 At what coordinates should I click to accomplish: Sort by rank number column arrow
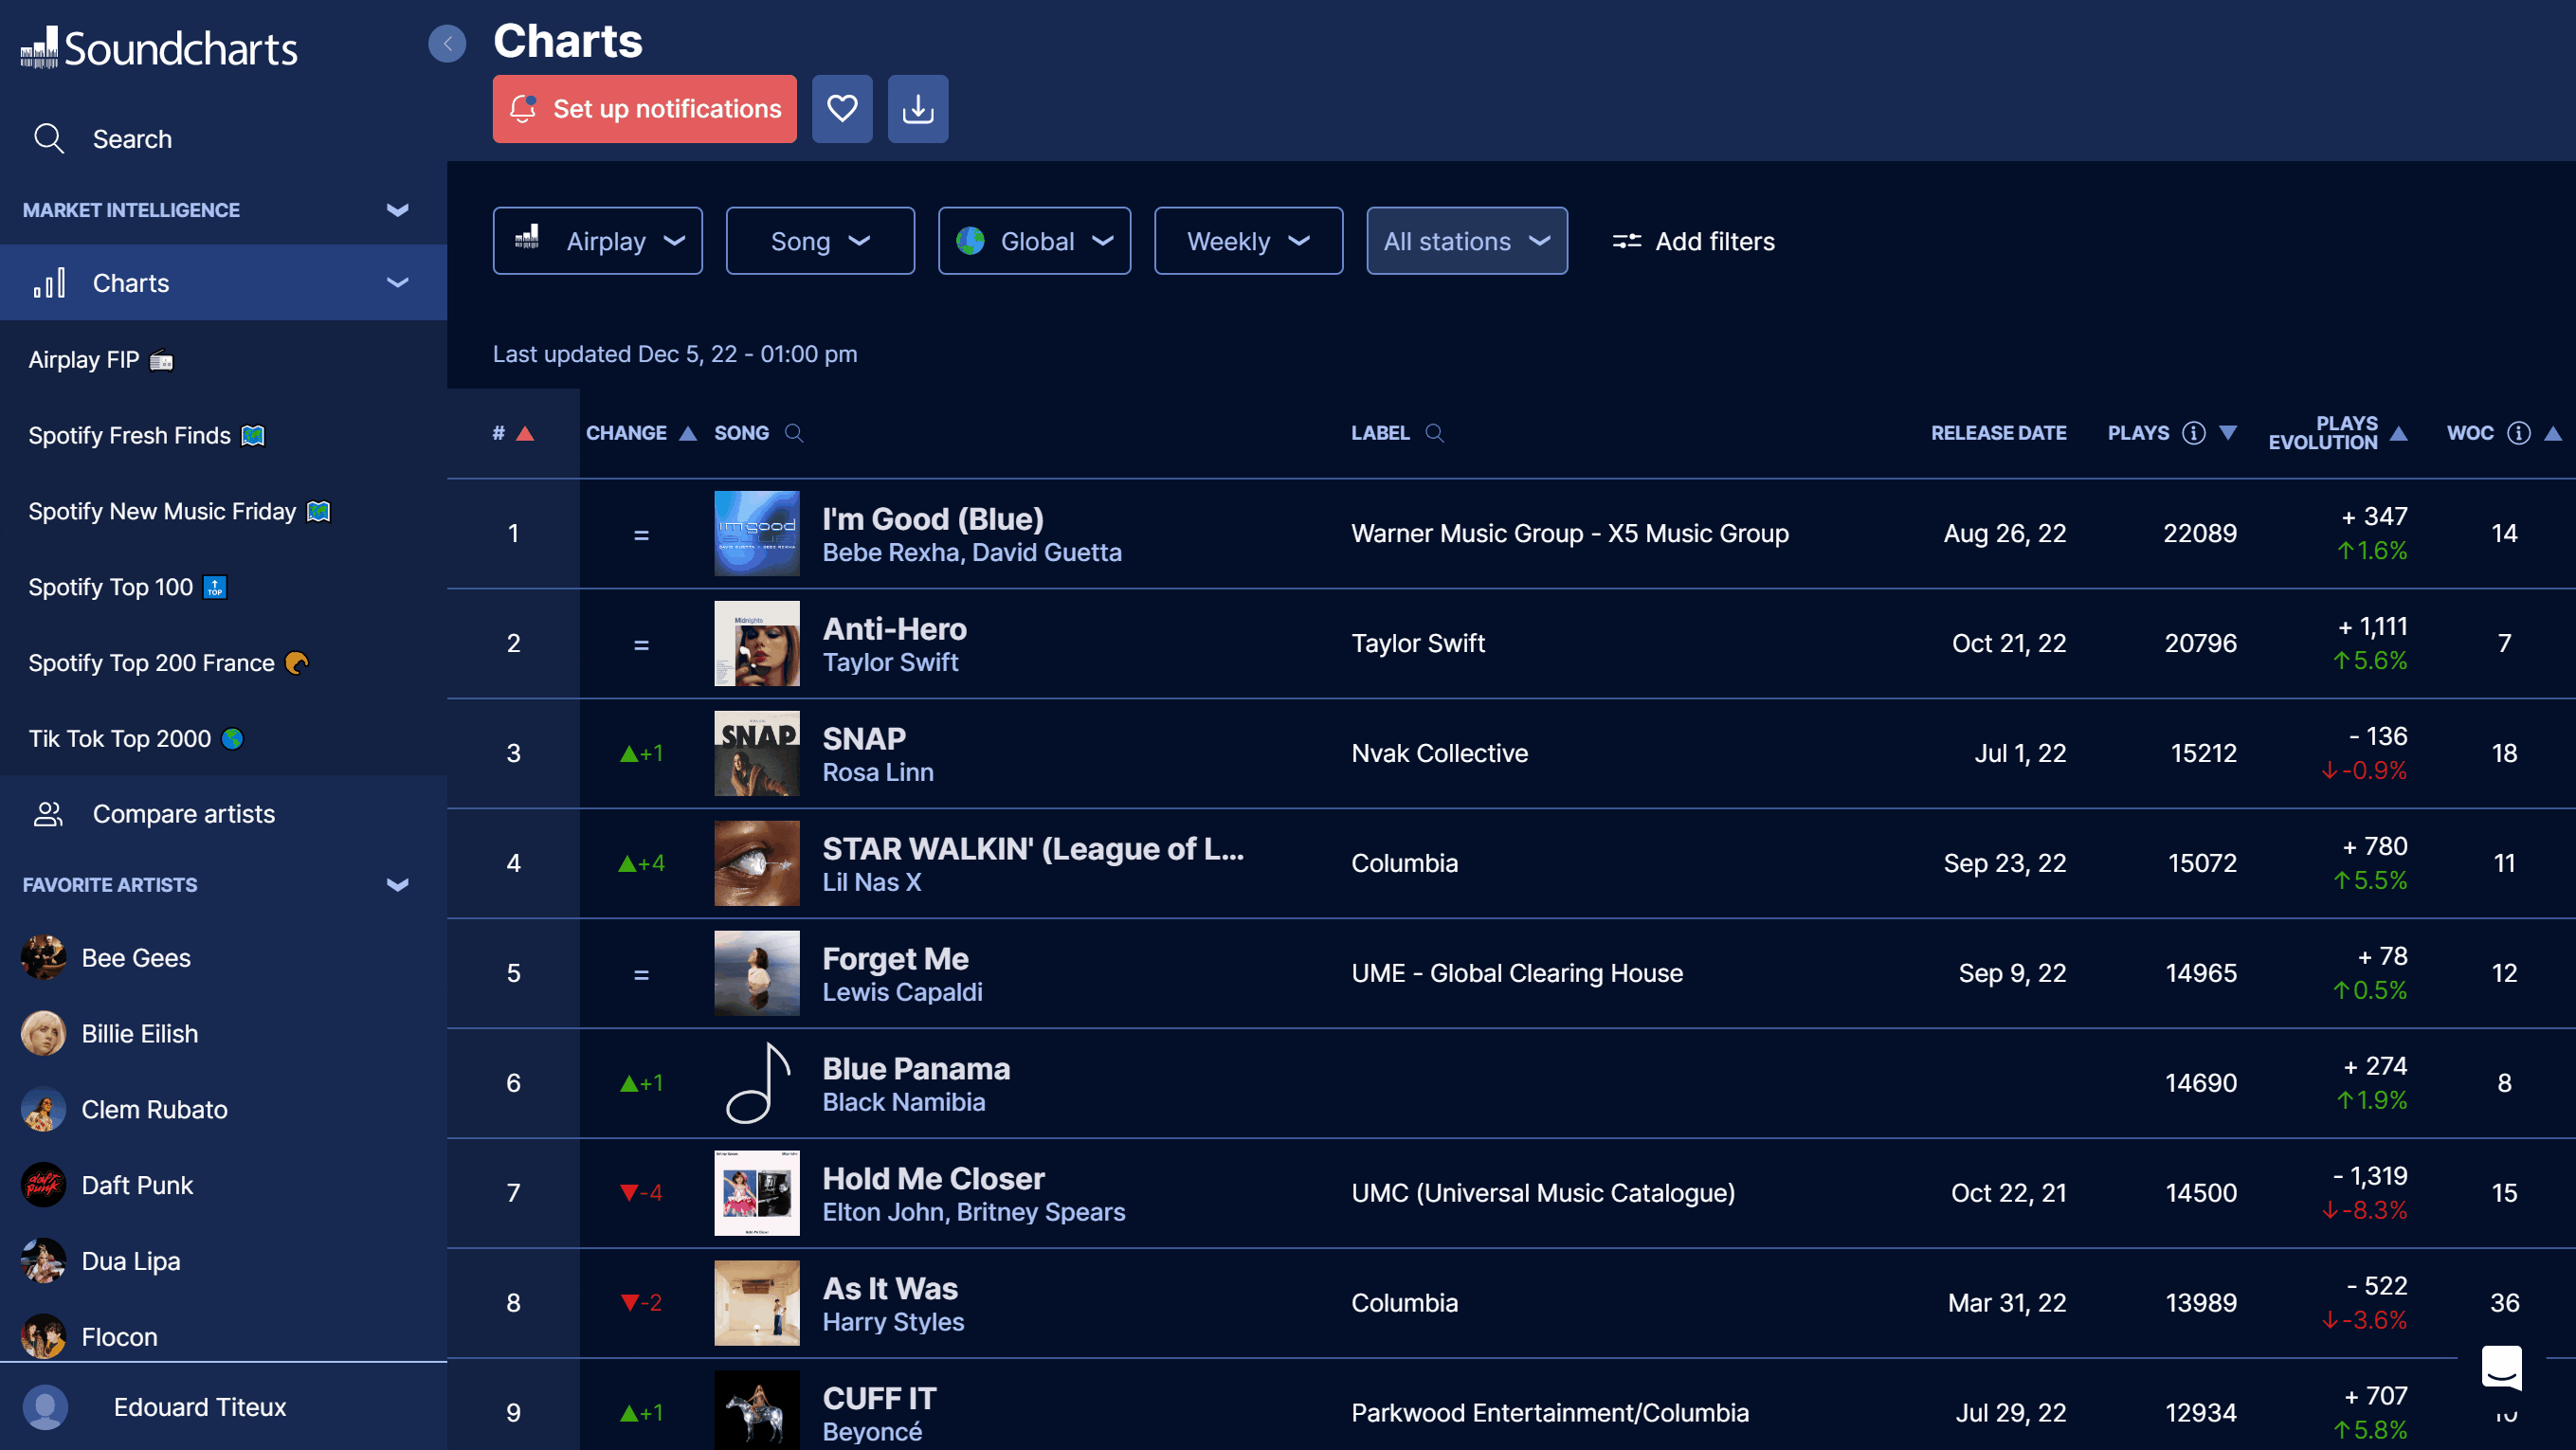coord(525,432)
